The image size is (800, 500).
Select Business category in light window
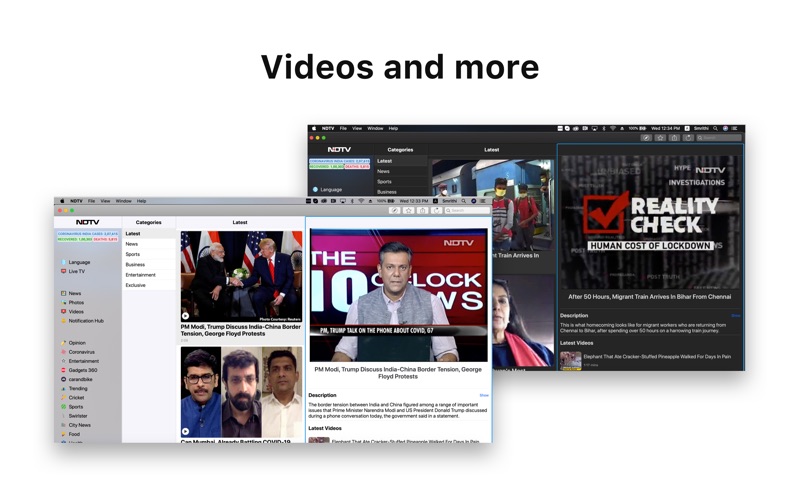pos(149,264)
